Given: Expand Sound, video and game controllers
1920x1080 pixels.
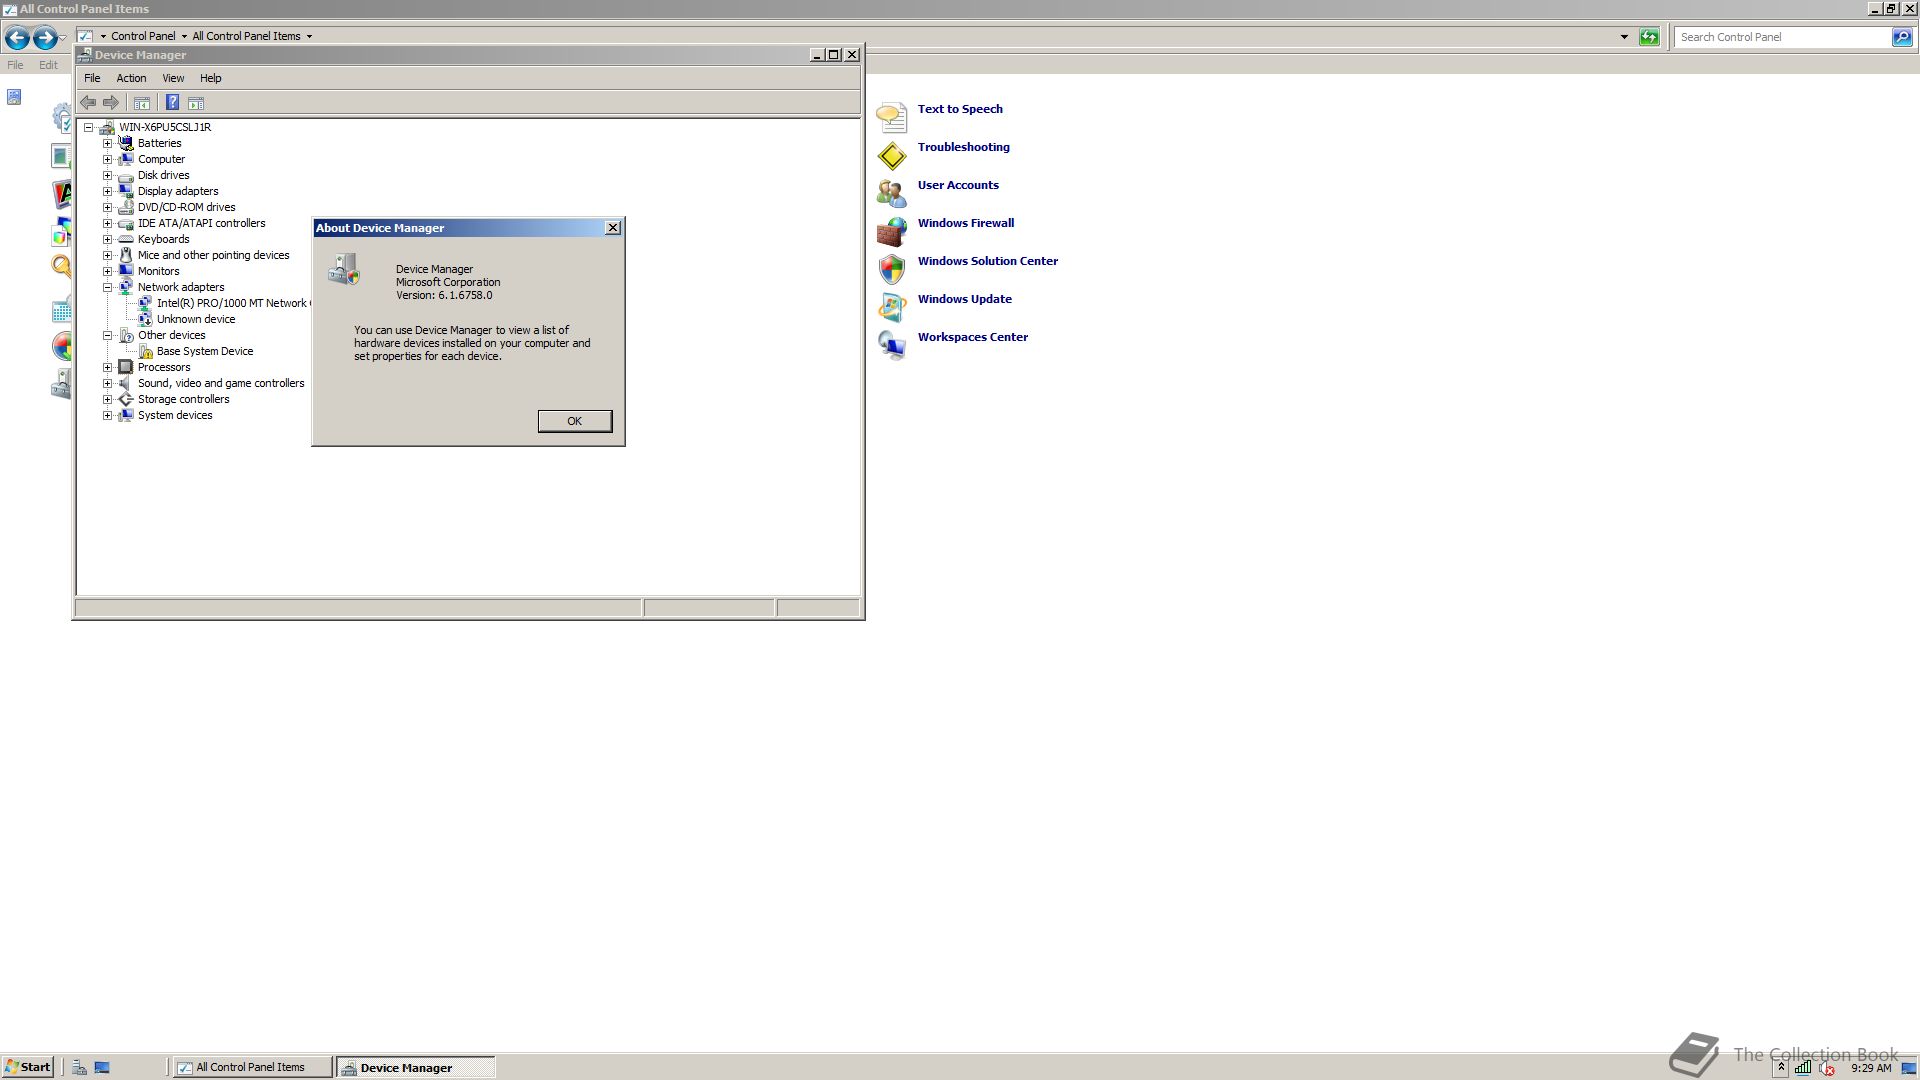Looking at the screenshot, I should tap(107, 383).
